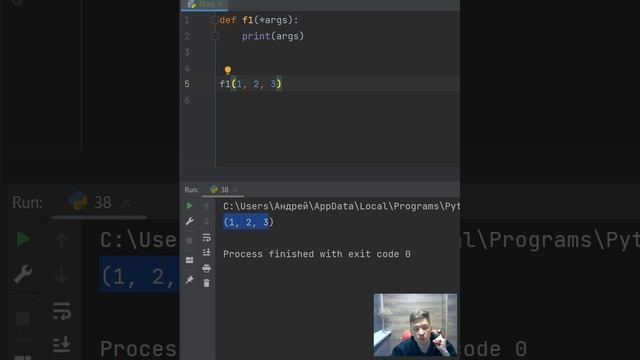
Task: Click the down-arrow stack trace icon in center Run panel
Action: (x=207, y=221)
